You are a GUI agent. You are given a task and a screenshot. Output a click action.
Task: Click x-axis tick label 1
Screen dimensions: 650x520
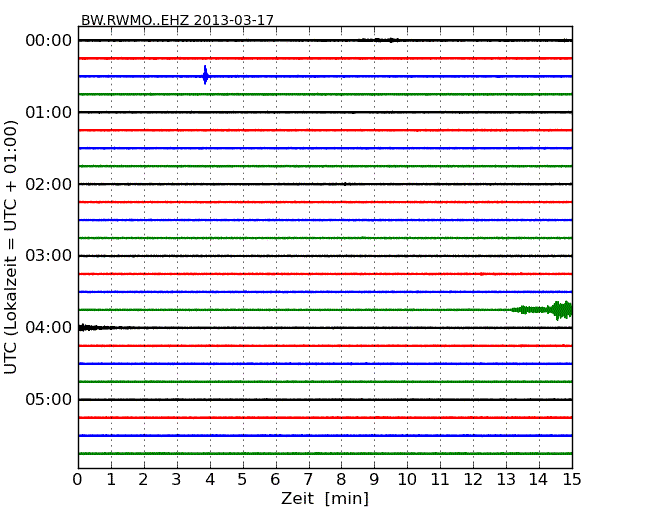[x=111, y=480]
